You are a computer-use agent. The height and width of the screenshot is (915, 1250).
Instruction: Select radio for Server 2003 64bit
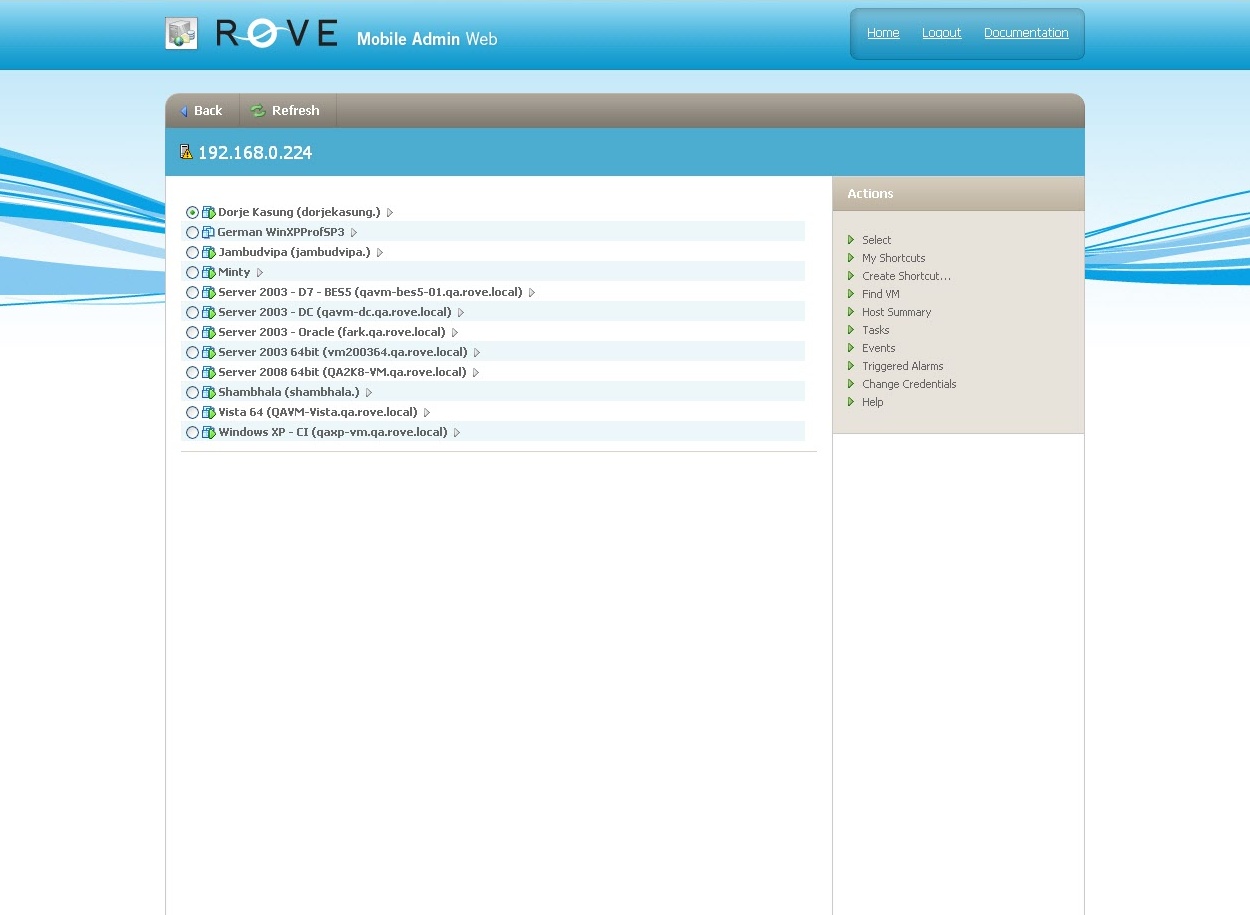tap(192, 352)
